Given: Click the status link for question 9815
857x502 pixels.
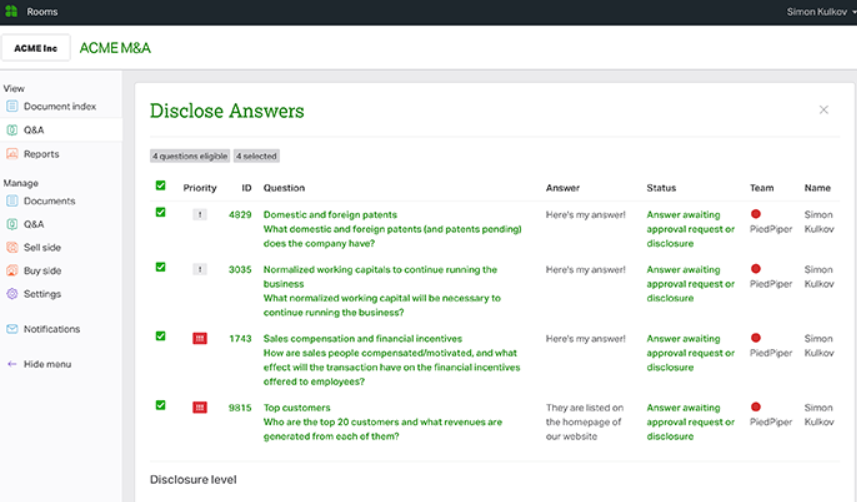Looking at the screenshot, I should coord(690,422).
